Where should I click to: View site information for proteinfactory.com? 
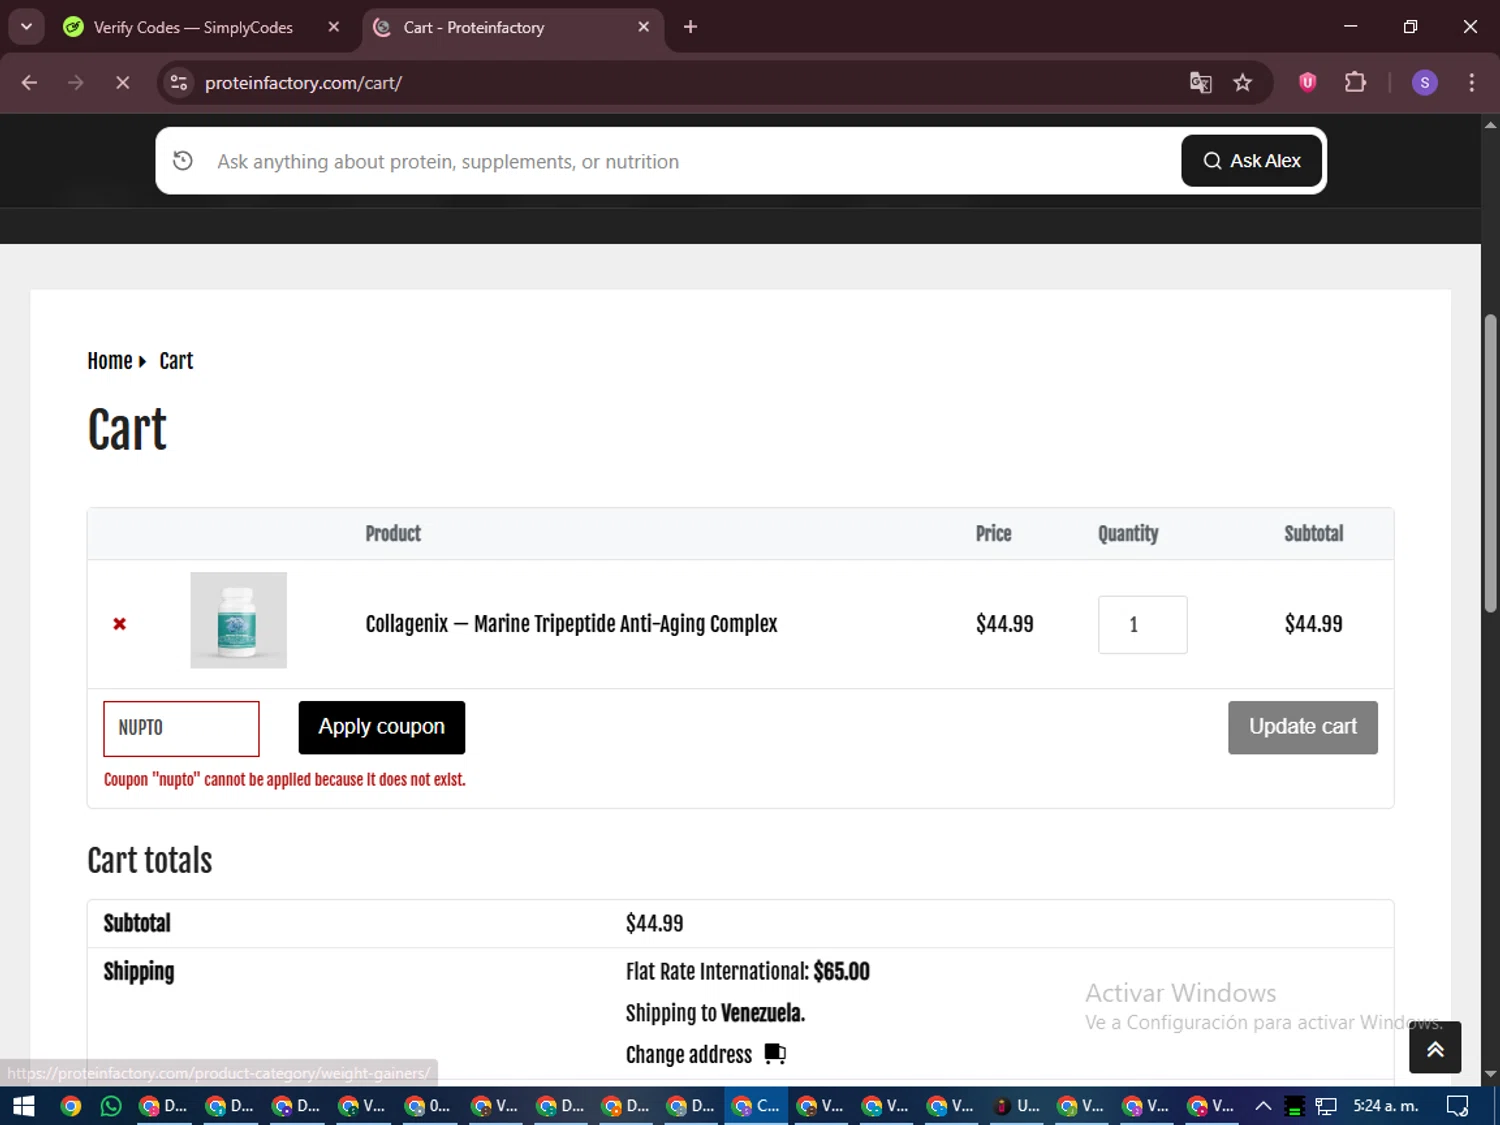179,83
